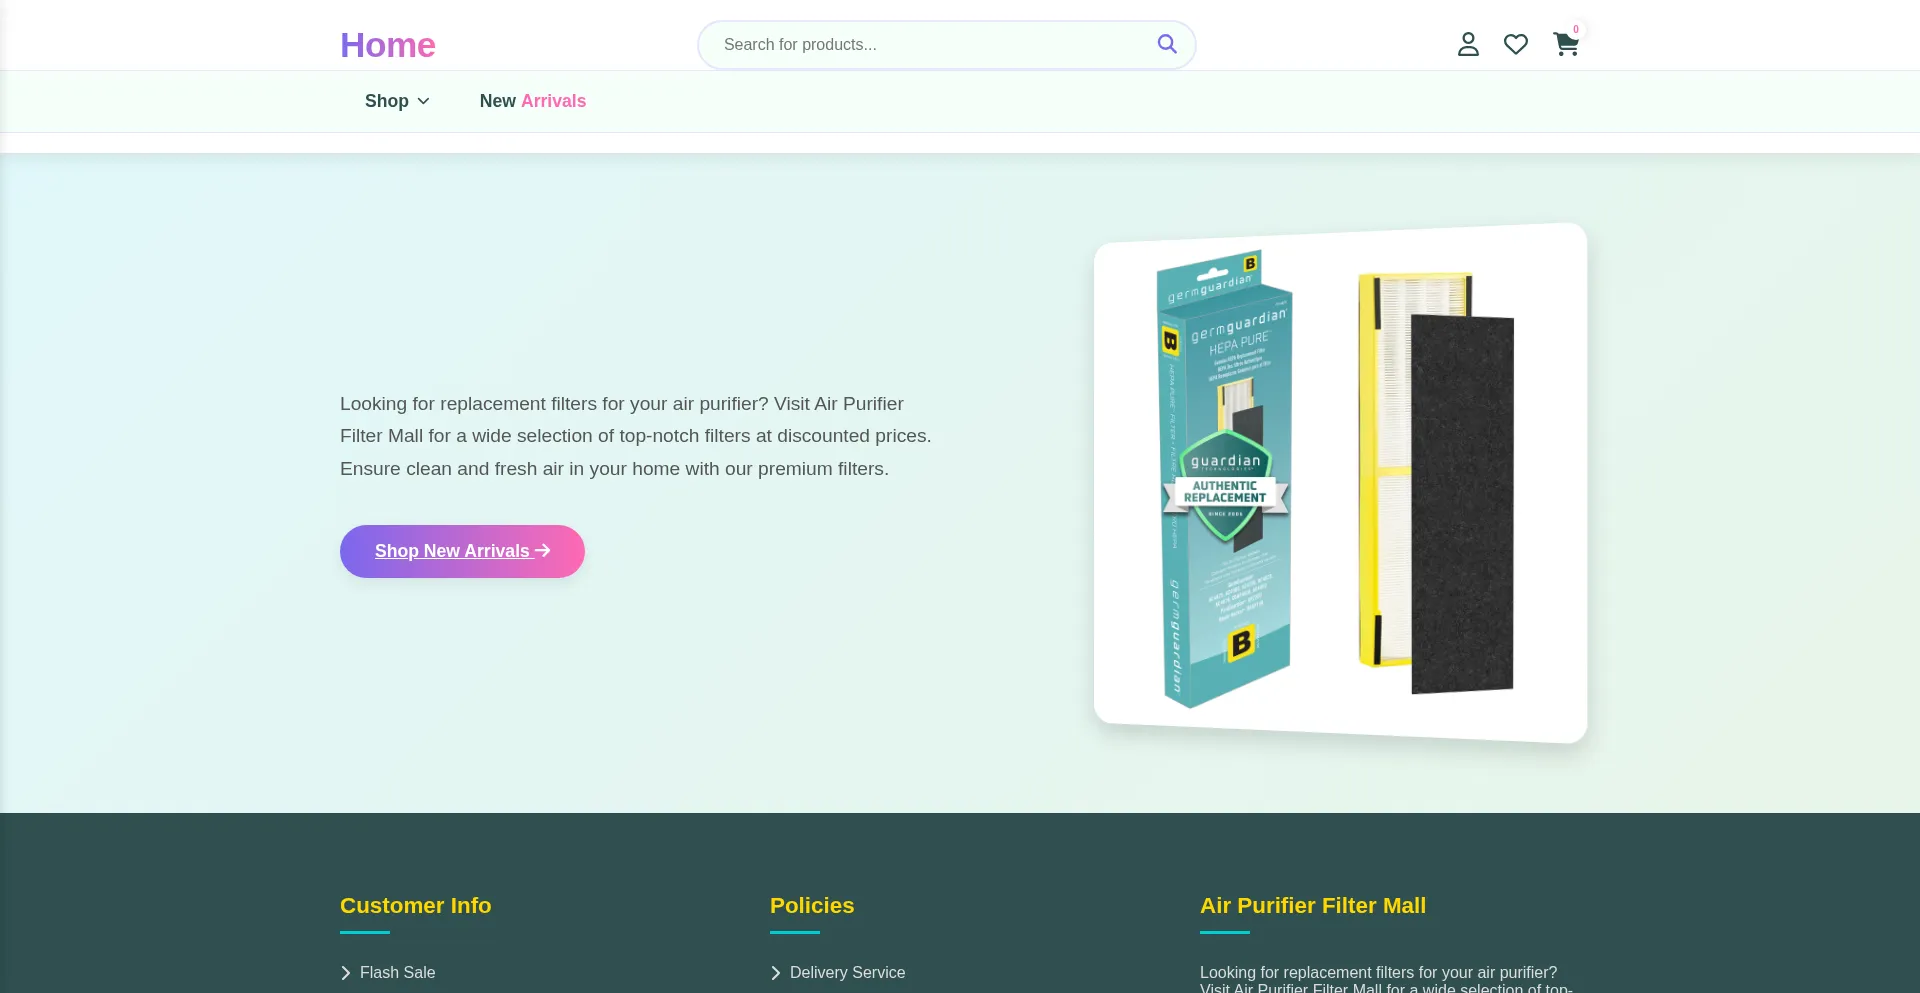This screenshot has height=993, width=1920.
Task: Click the cart item count badge
Action: click(x=1576, y=30)
